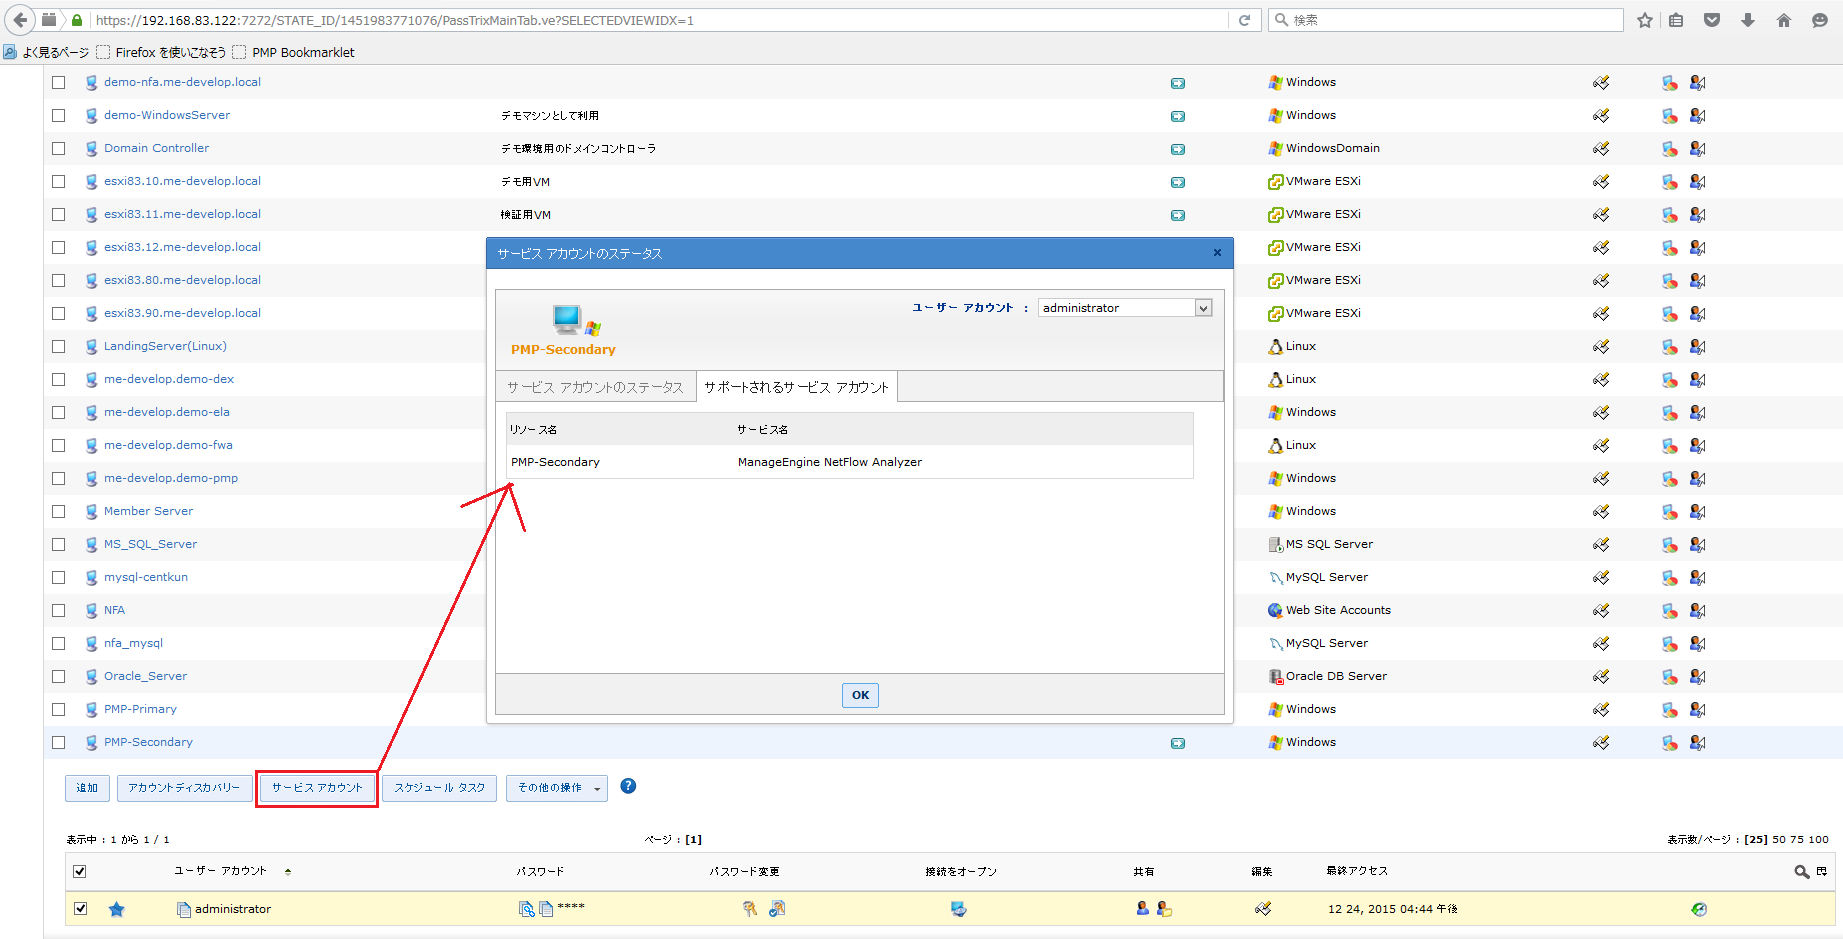Click the Firefox bookmark star icon
This screenshot has width=1843, height=939.
1645,20
